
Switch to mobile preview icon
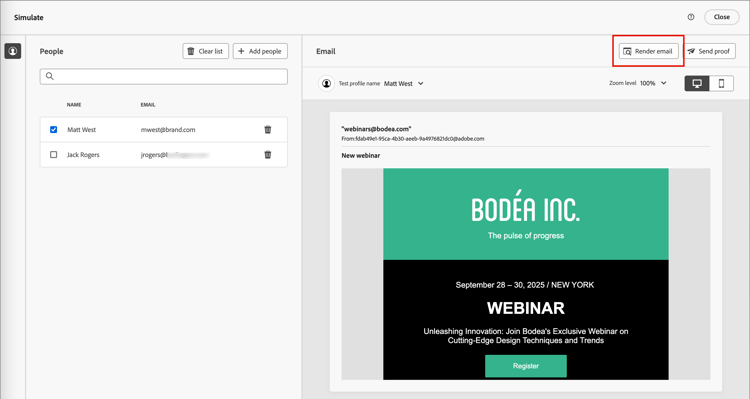click(x=721, y=83)
